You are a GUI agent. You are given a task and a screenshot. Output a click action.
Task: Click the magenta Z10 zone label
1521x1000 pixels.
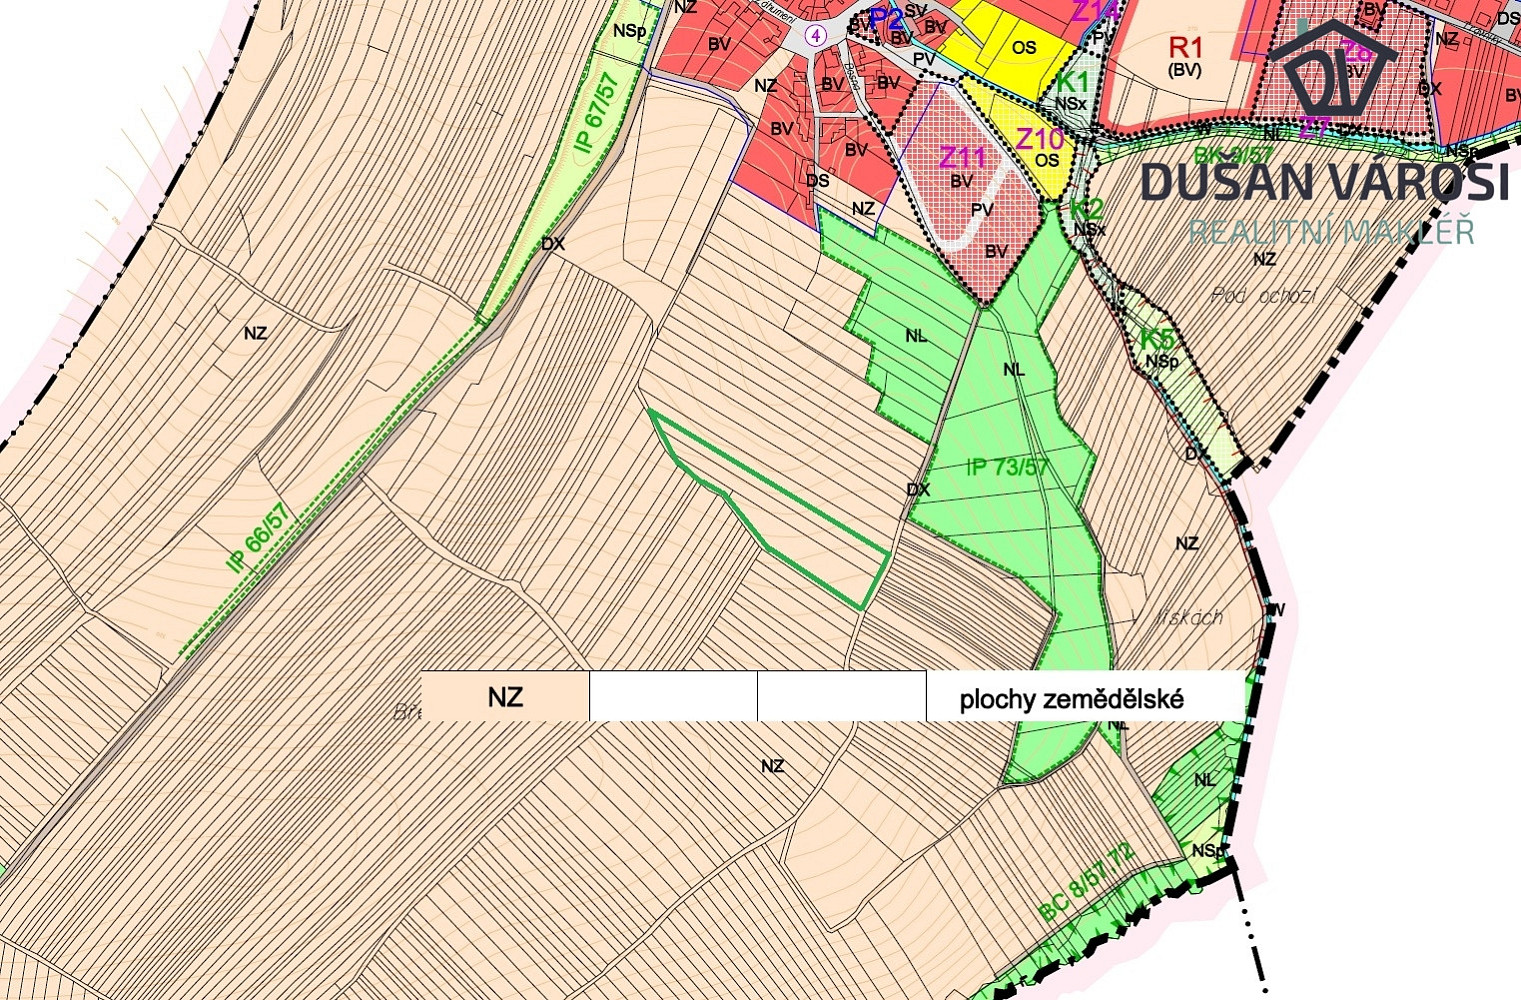click(1041, 139)
